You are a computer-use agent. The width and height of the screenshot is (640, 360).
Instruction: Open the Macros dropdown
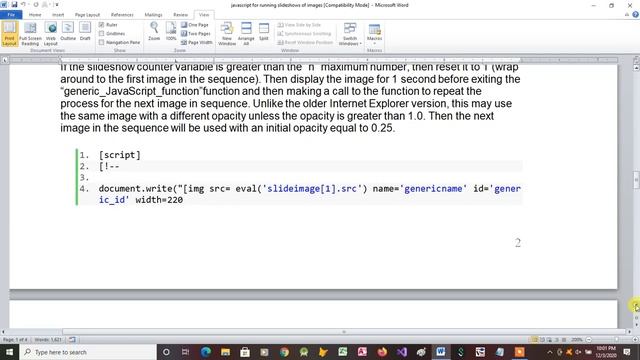[x=374, y=33]
